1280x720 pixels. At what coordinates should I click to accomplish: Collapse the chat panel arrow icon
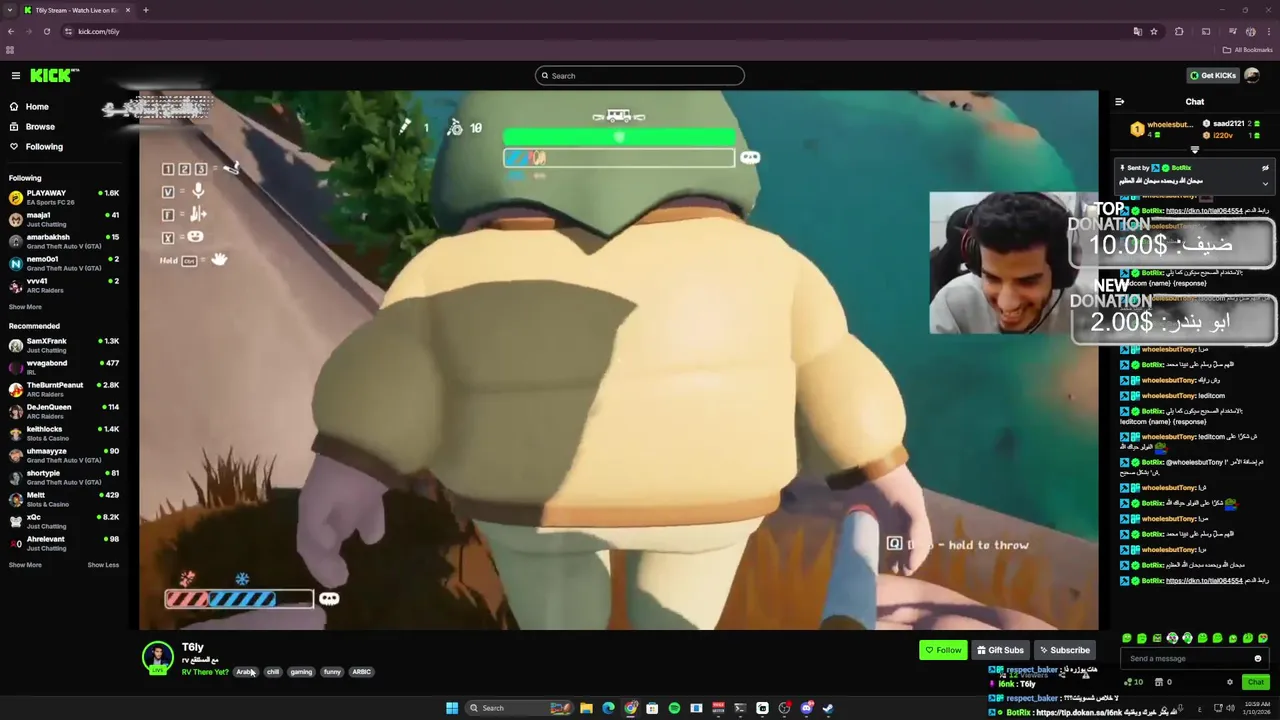tap(1119, 102)
